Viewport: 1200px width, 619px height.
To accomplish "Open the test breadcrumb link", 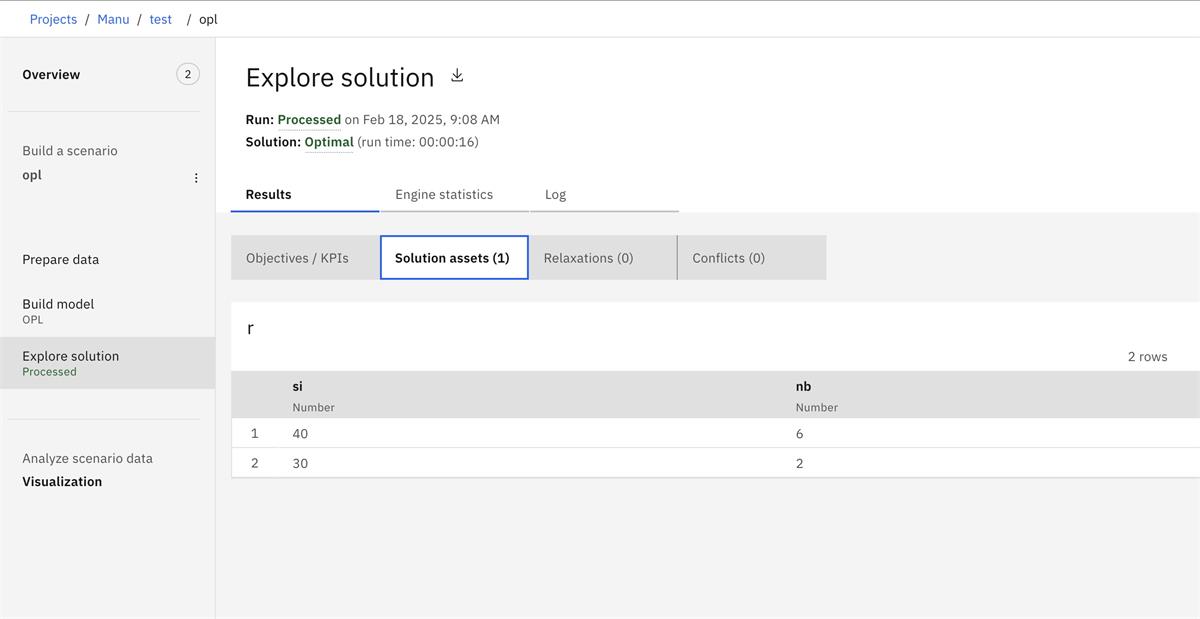I will click(x=161, y=19).
